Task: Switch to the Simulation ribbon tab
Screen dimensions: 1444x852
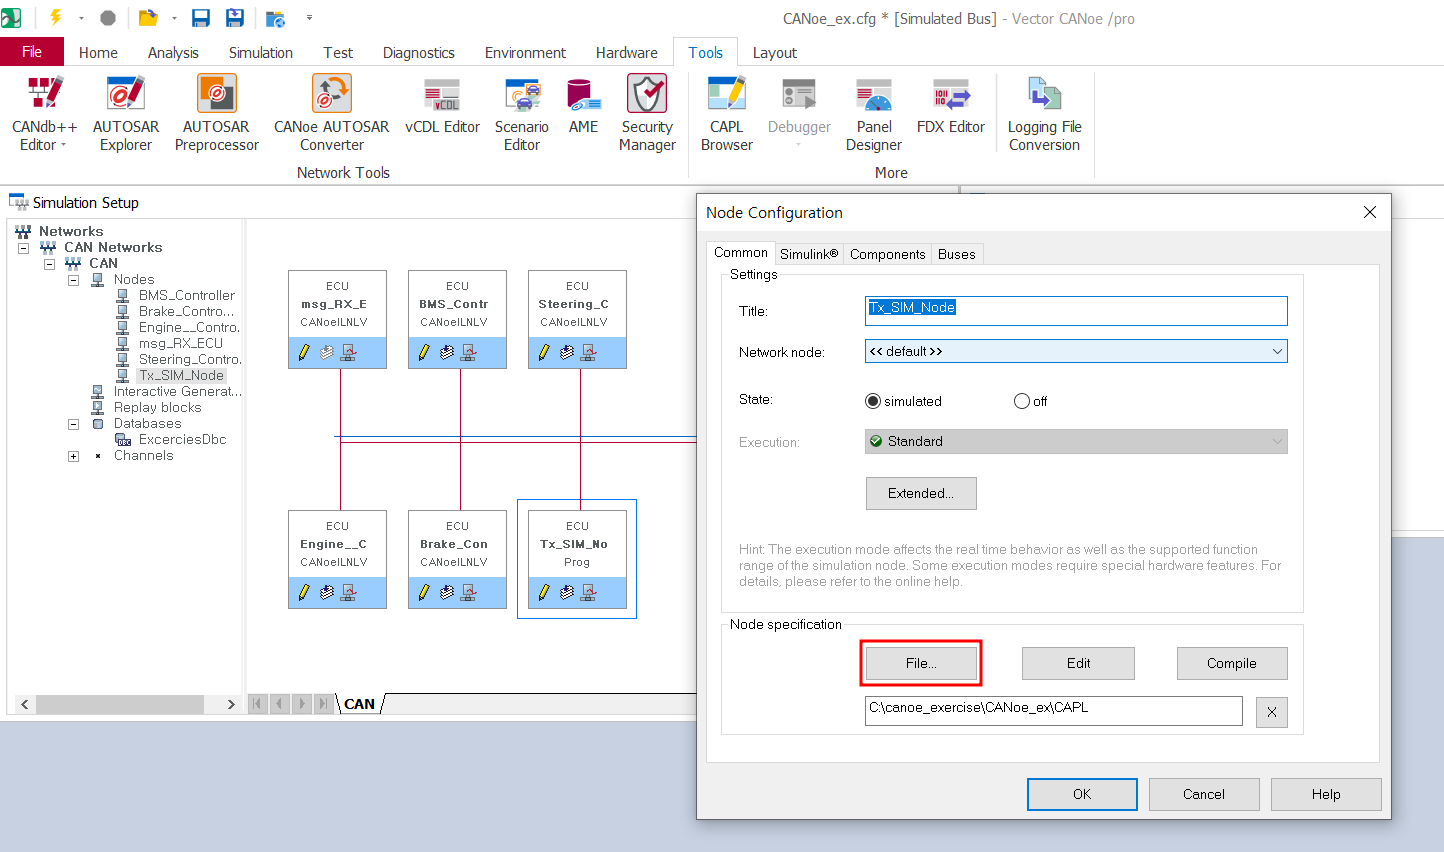Action: point(261,52)
